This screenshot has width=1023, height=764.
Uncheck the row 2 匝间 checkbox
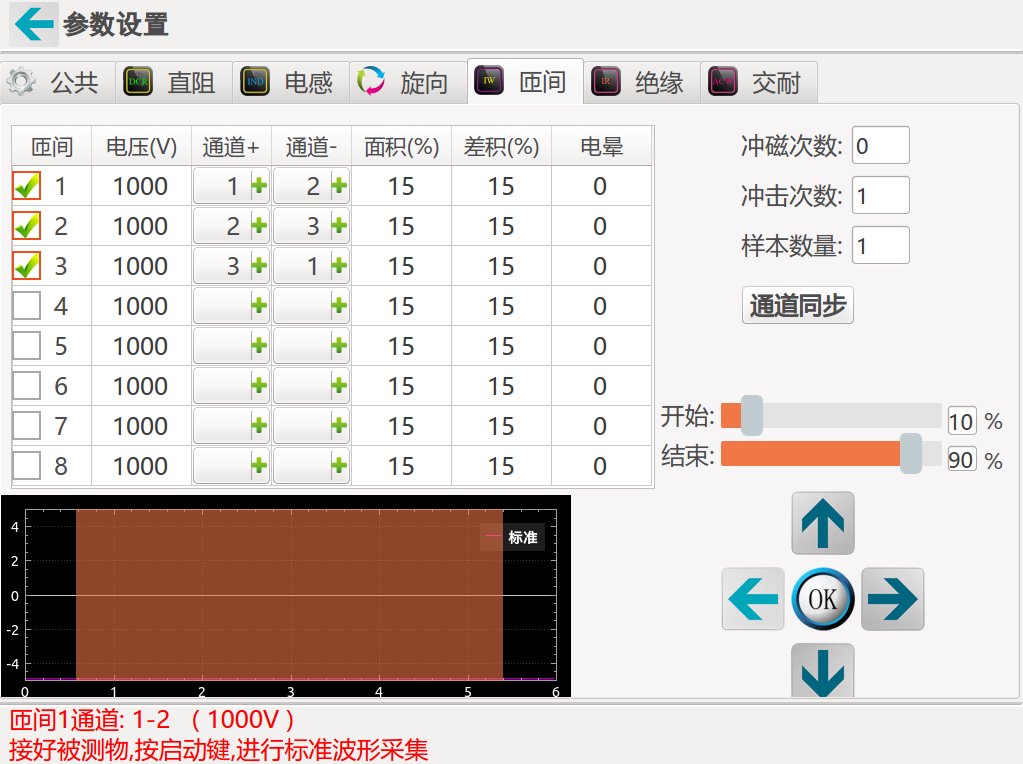pyautogui.click(x=27, y=226)
